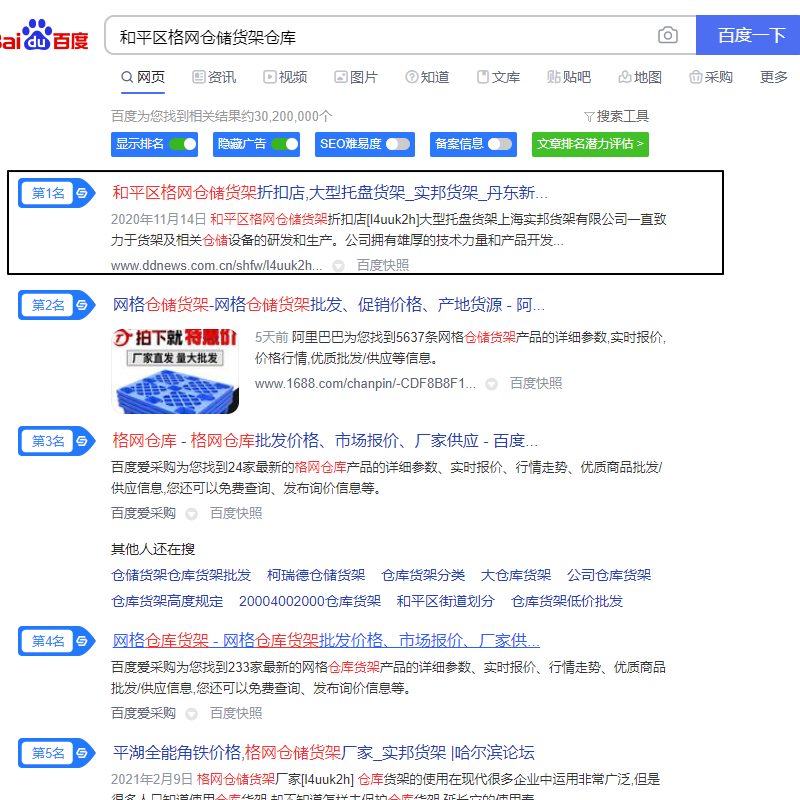800x800 pixels.
Task: Enable the SEO难易度 switch
Action: [x=398, y=144]
